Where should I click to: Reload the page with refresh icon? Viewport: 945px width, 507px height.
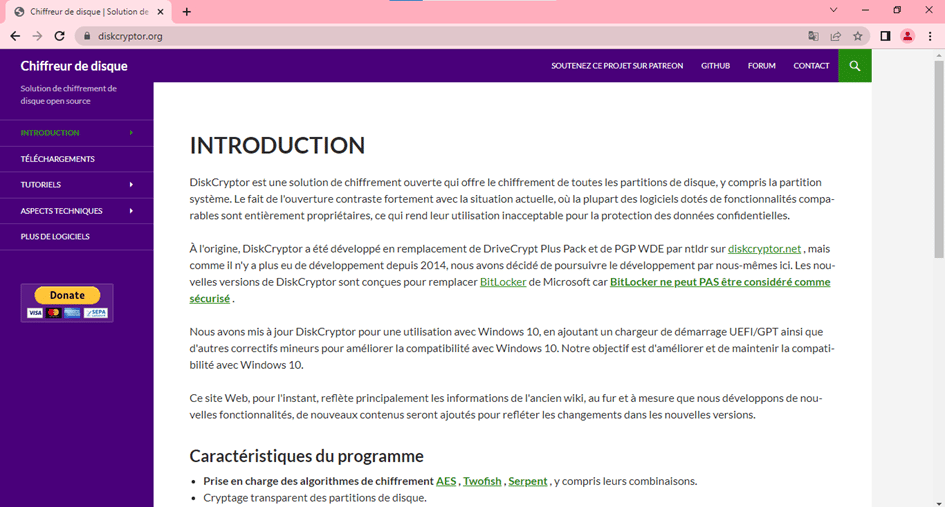pos(59,36)
